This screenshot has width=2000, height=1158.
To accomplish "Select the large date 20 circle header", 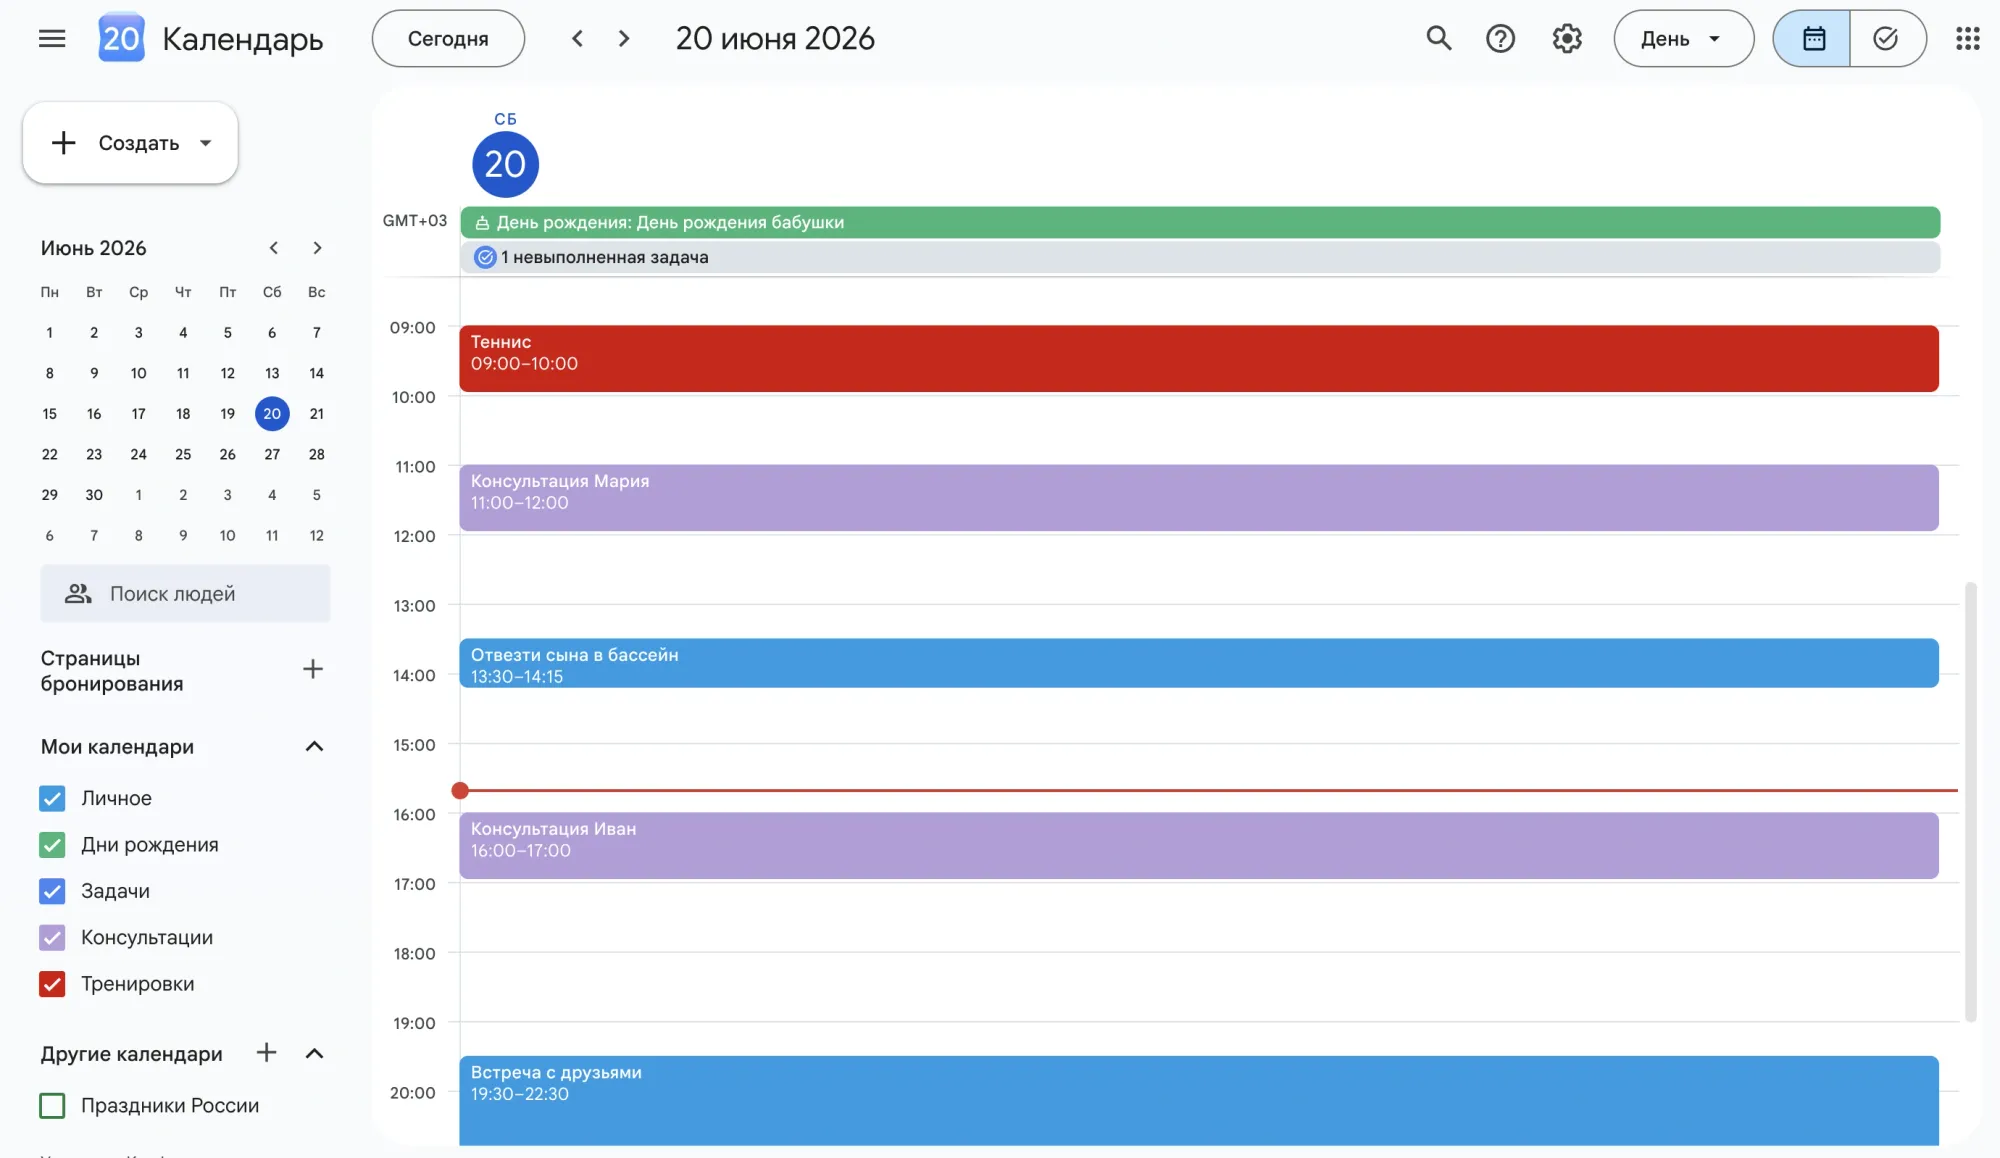I will coord(505,164).
